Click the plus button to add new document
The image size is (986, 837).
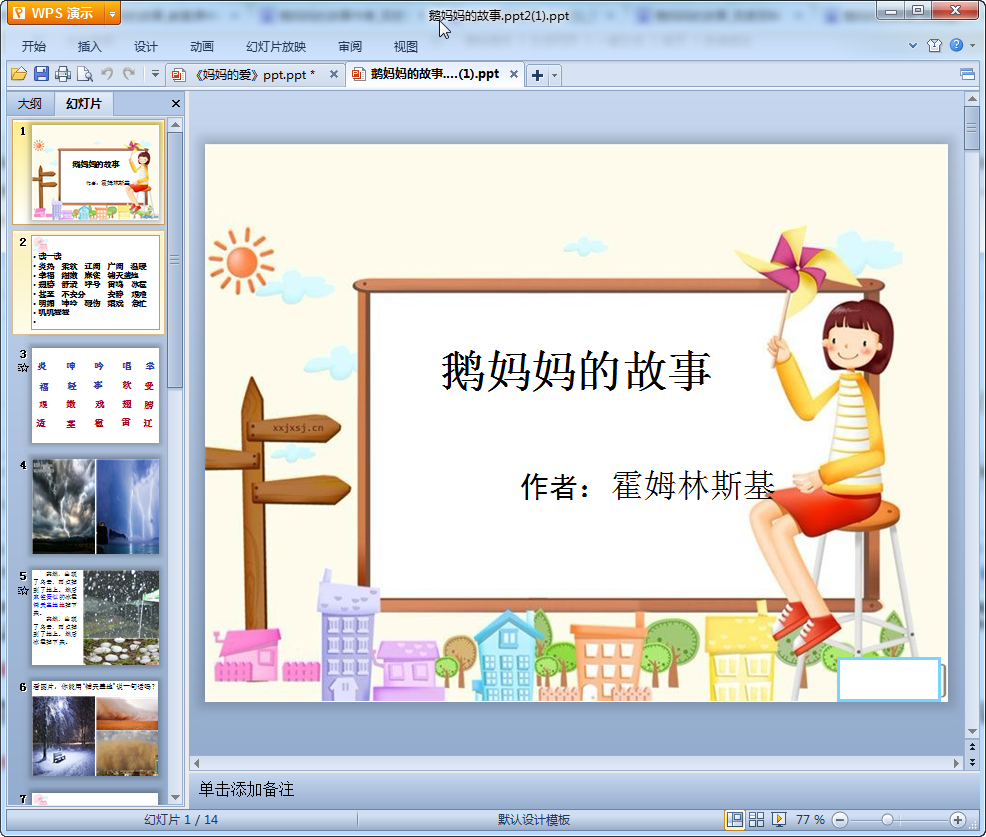[537, 75]
